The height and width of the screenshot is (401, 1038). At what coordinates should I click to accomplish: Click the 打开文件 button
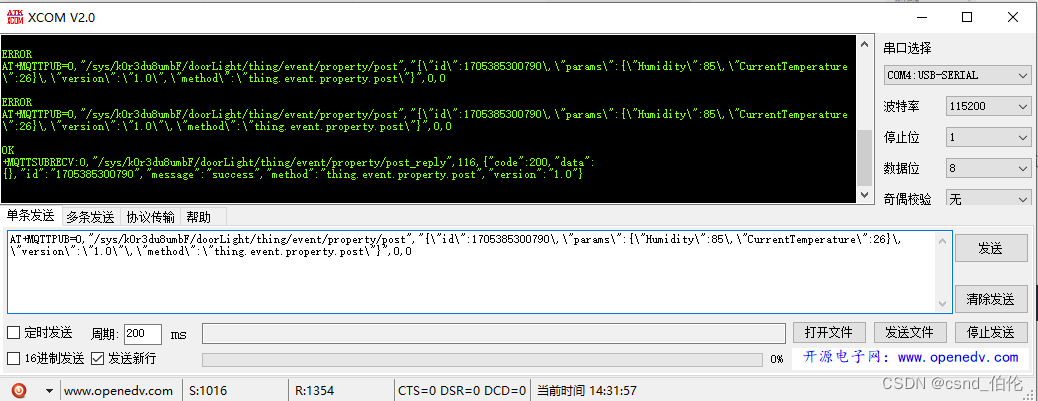pyautogui.click(x=829, y=332)
